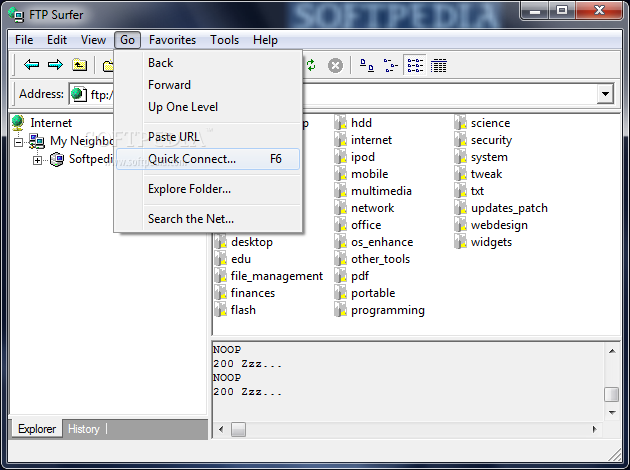Choose Paste URL from Go menu

(208, 137)
